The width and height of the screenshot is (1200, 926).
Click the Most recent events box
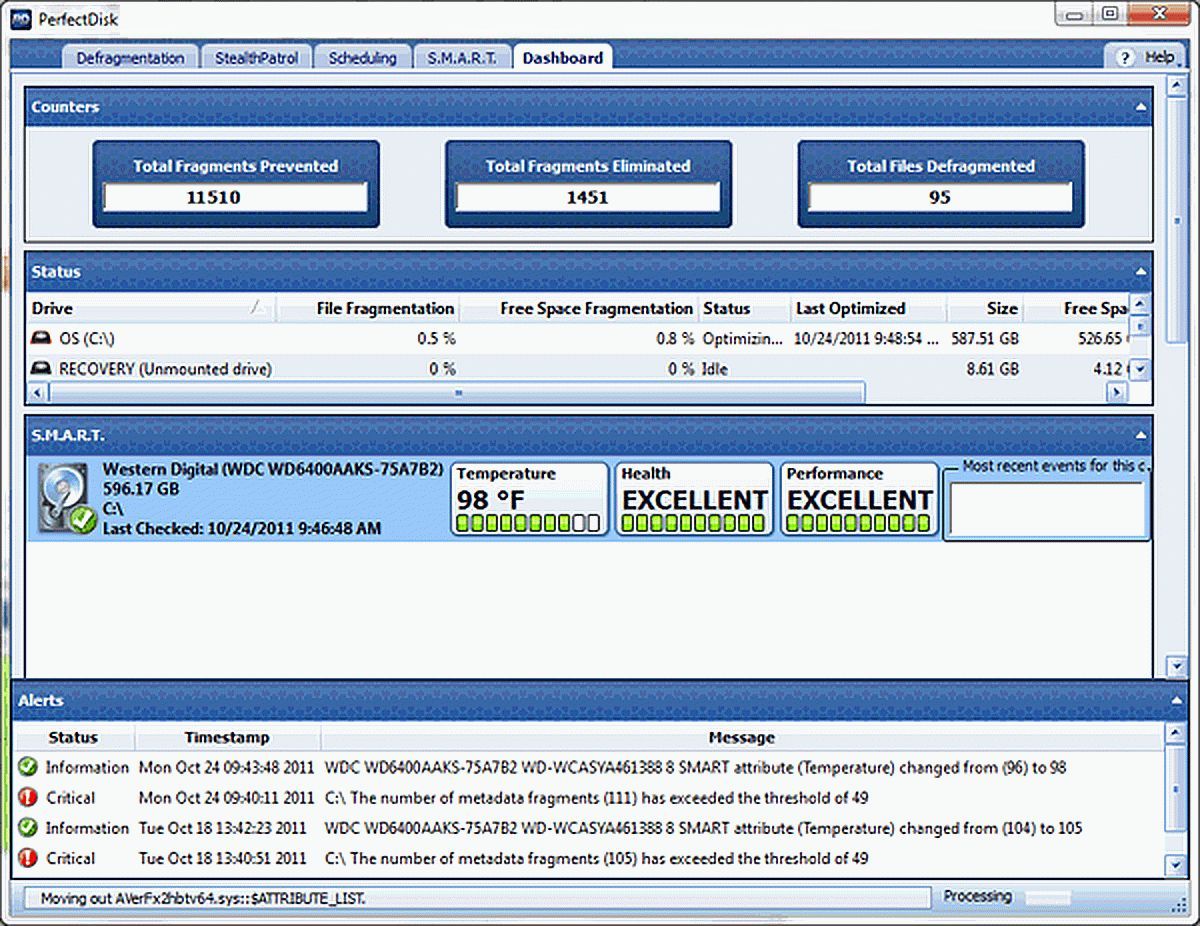(x=1046, y=510)
